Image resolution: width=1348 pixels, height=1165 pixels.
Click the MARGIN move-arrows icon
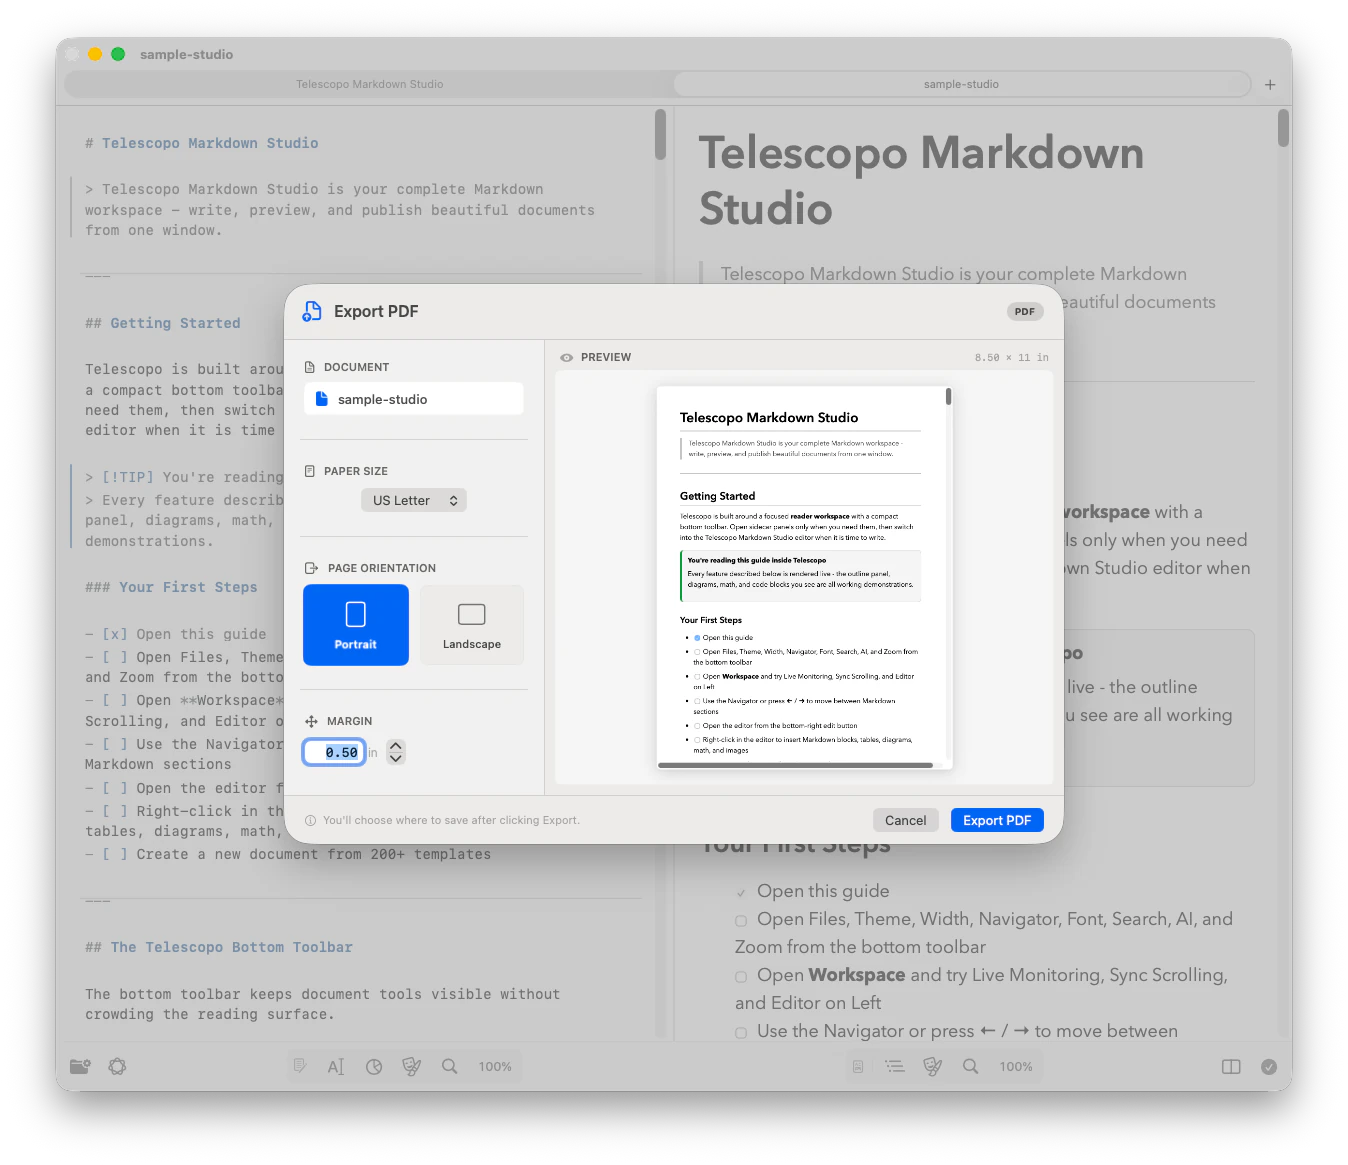pyautogui.click(x=311, y=721)
